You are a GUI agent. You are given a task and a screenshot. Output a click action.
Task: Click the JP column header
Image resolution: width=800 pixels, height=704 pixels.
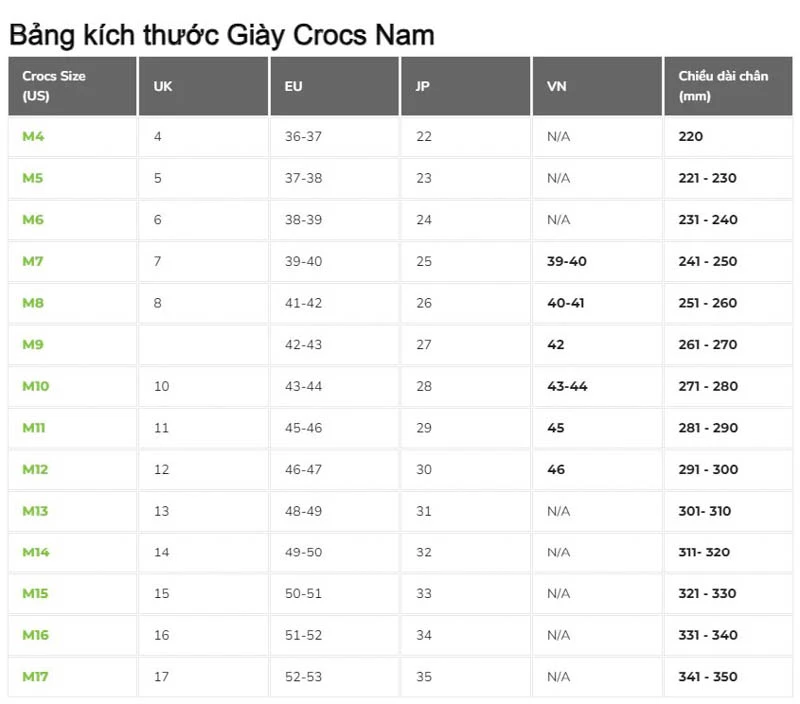tap(423, 86)
